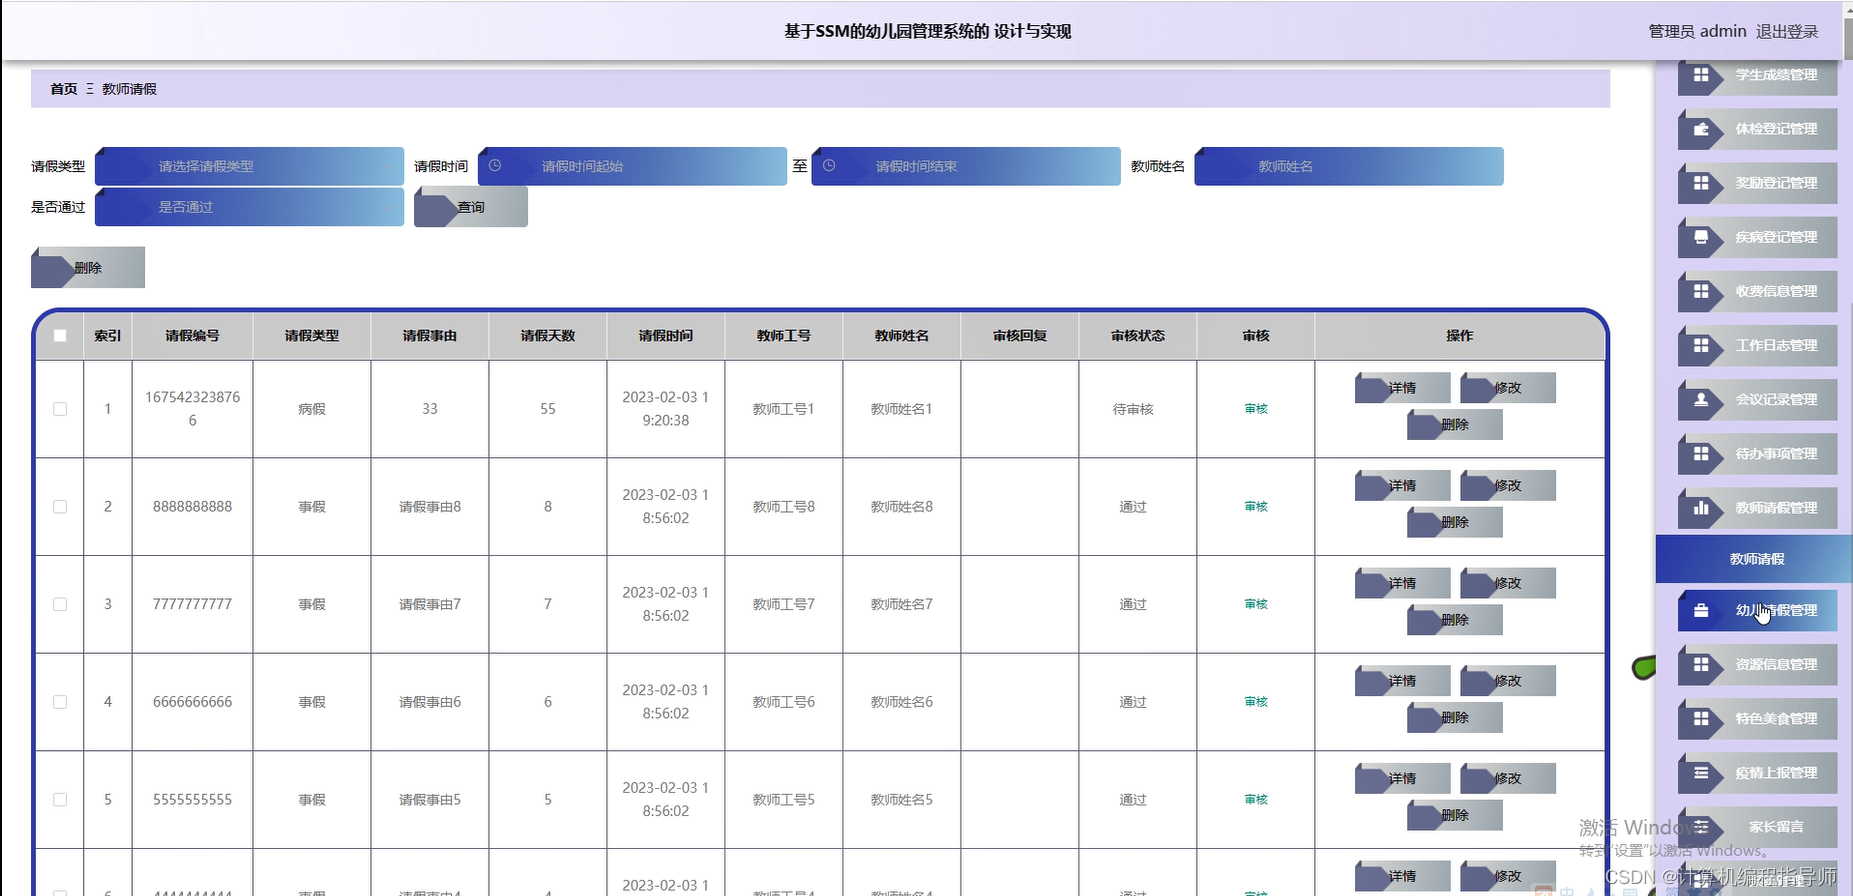Click 删除 for 教师姓名6 row

coord(1455,718)
